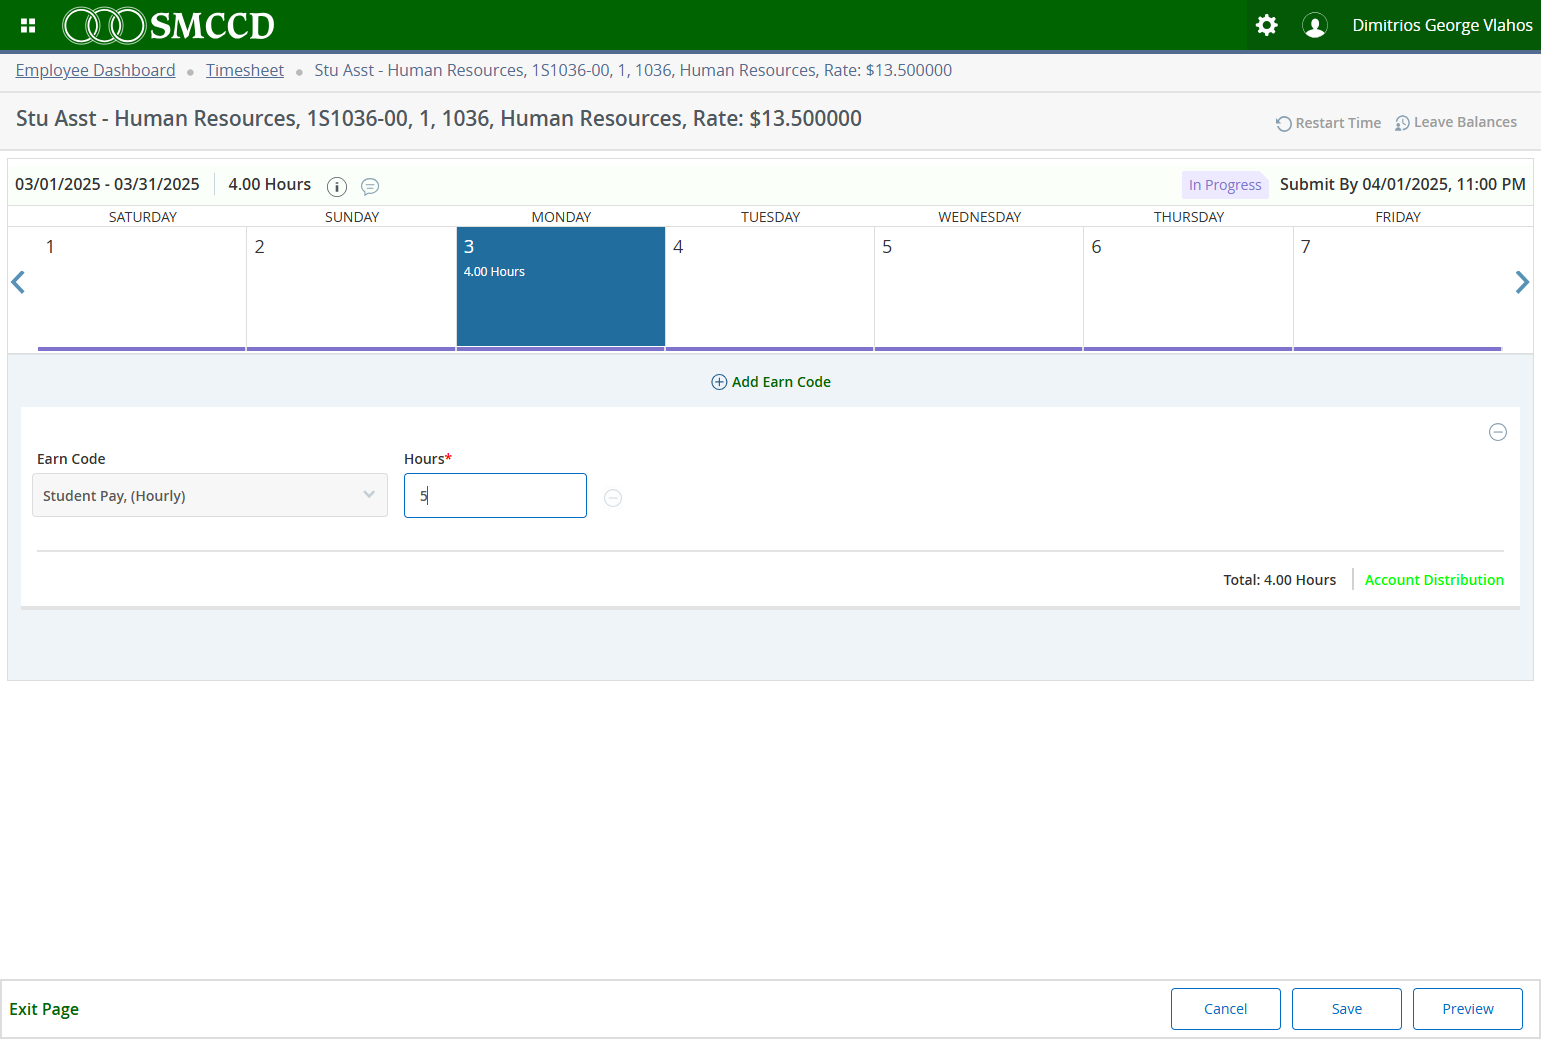Select Wednesday the 5th day cell
The image size is (1541, 1039).
(979, 288)
